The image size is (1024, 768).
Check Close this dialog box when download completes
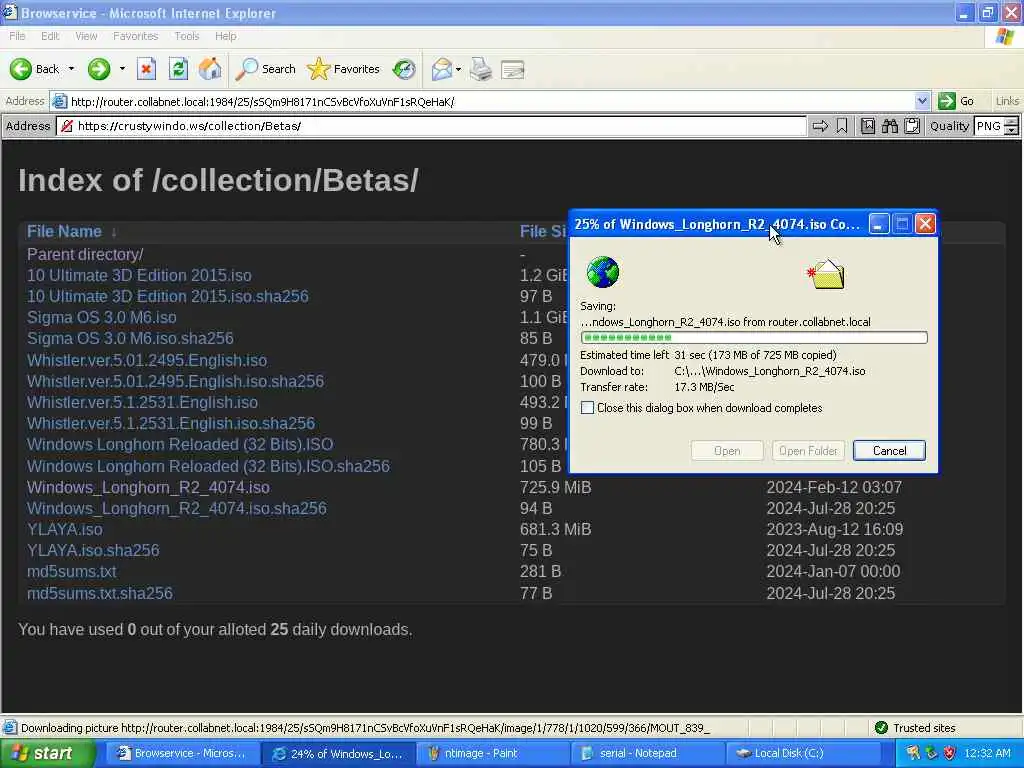click(587, 408)
